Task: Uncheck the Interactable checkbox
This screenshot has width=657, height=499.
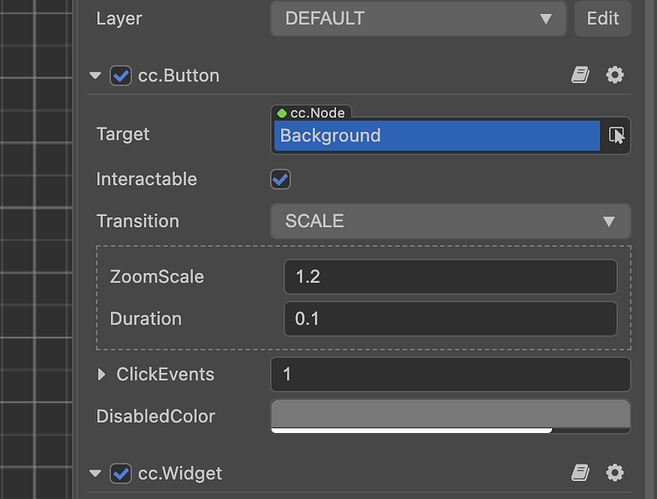Action: point(281,179)
